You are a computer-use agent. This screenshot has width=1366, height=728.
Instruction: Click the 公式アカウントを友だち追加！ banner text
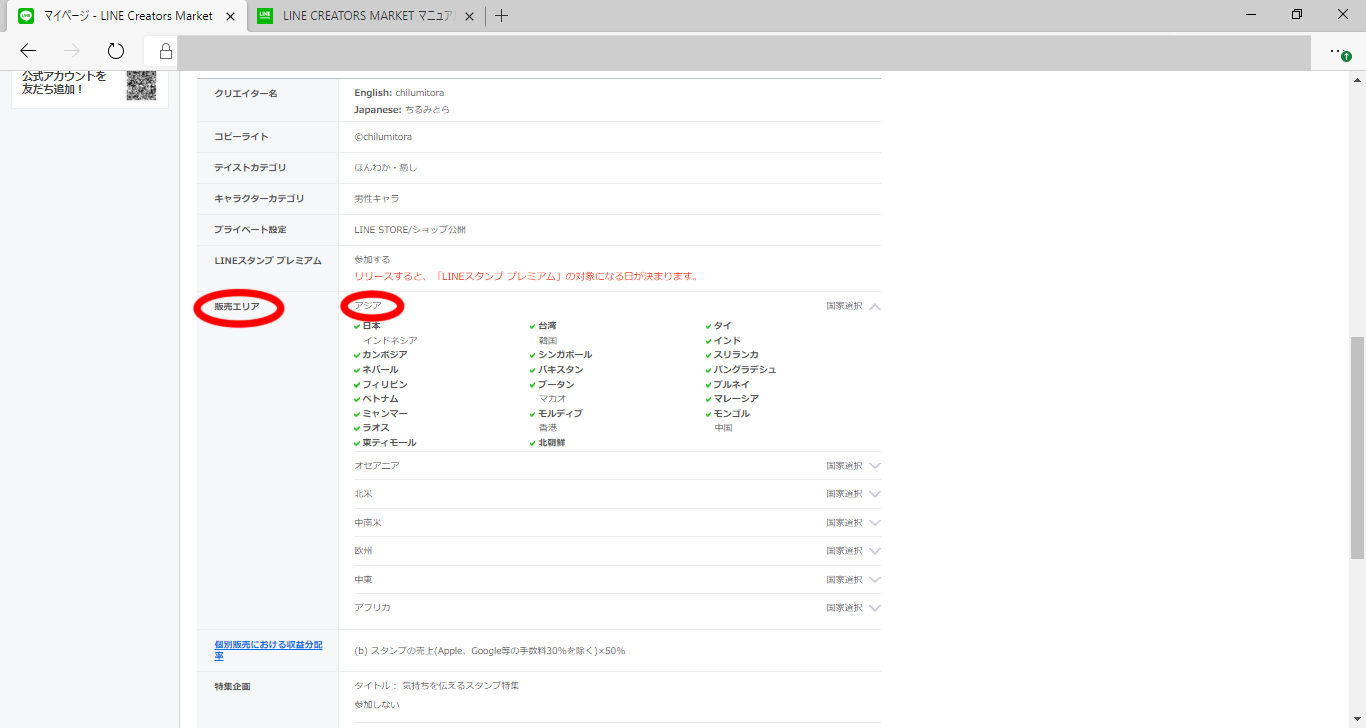tap(64, 82)
